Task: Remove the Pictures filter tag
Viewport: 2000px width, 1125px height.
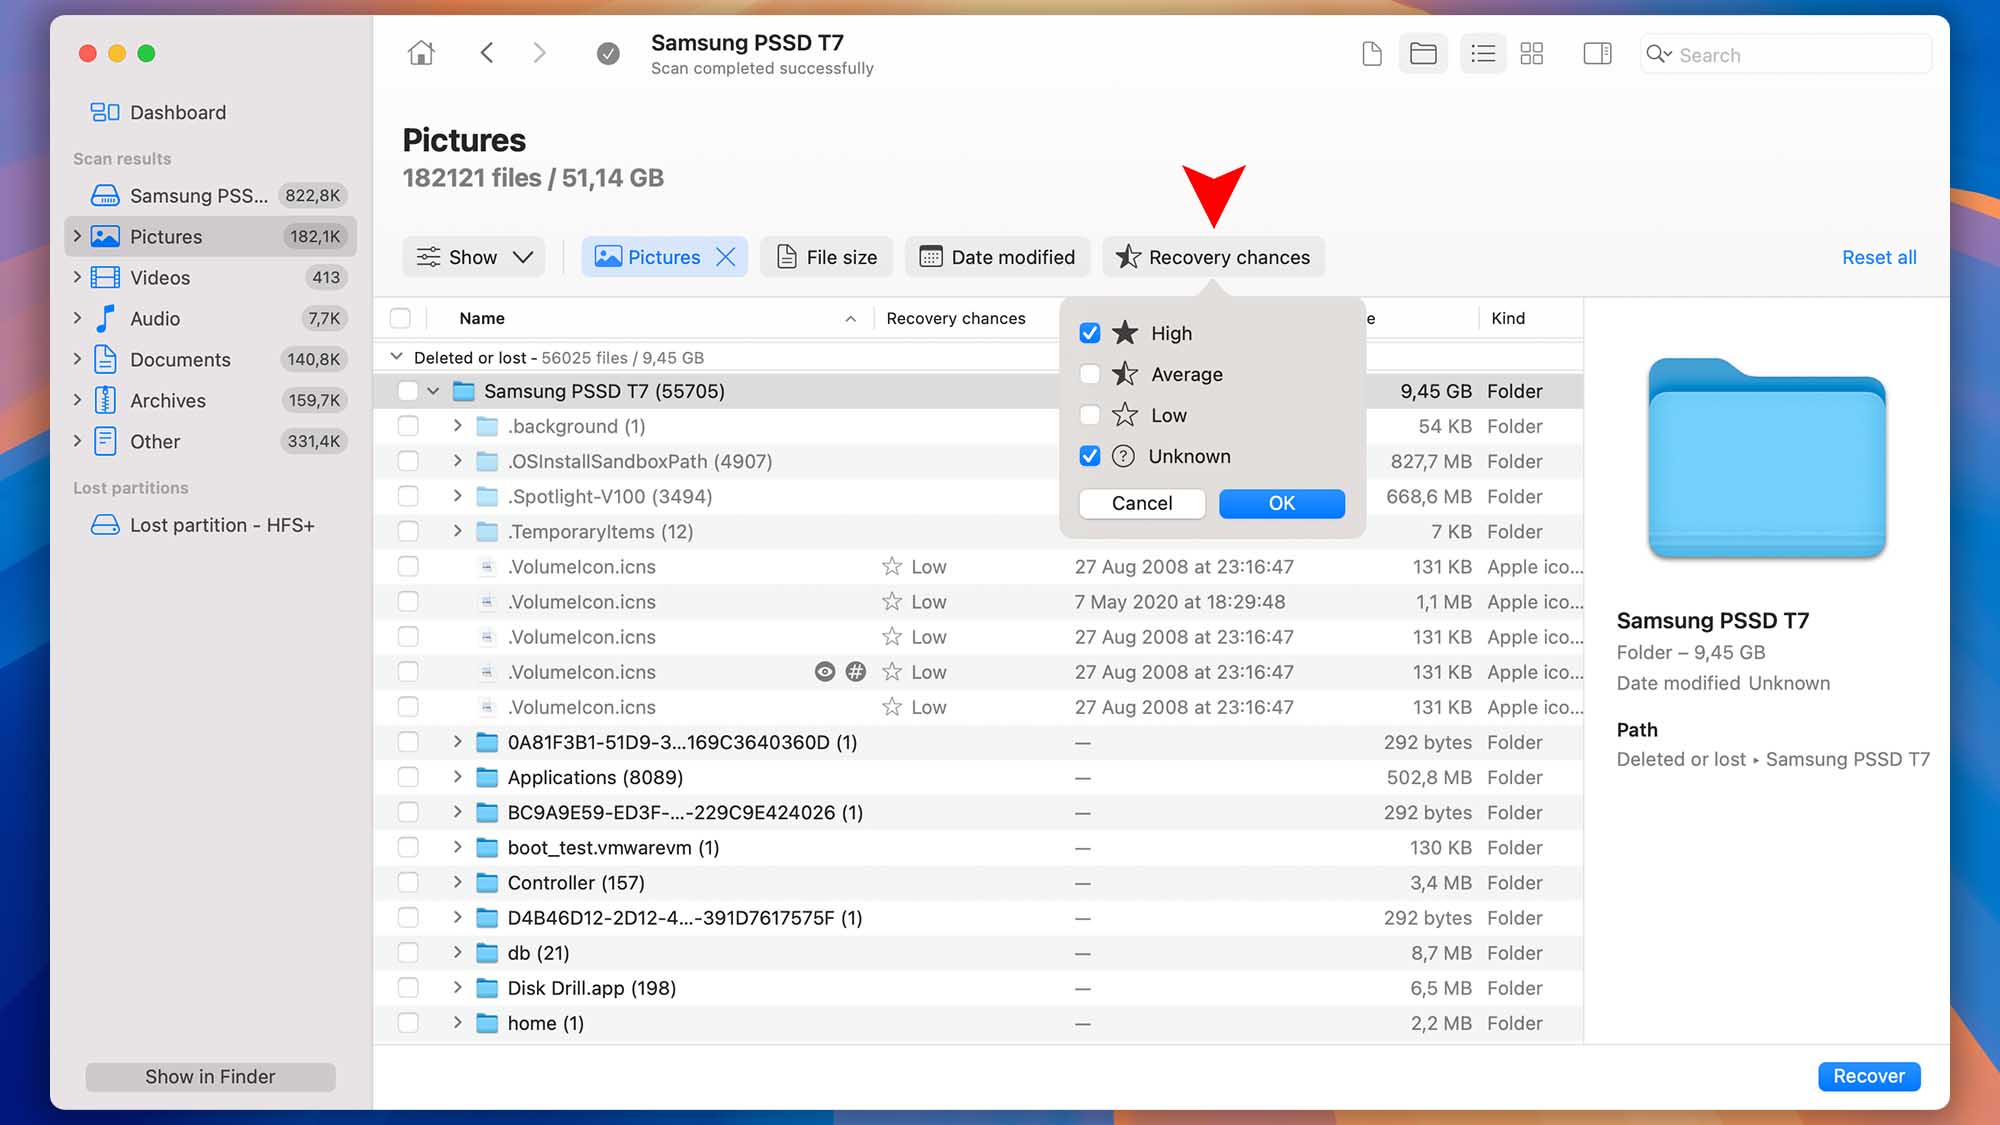Action: pos(726,257)
